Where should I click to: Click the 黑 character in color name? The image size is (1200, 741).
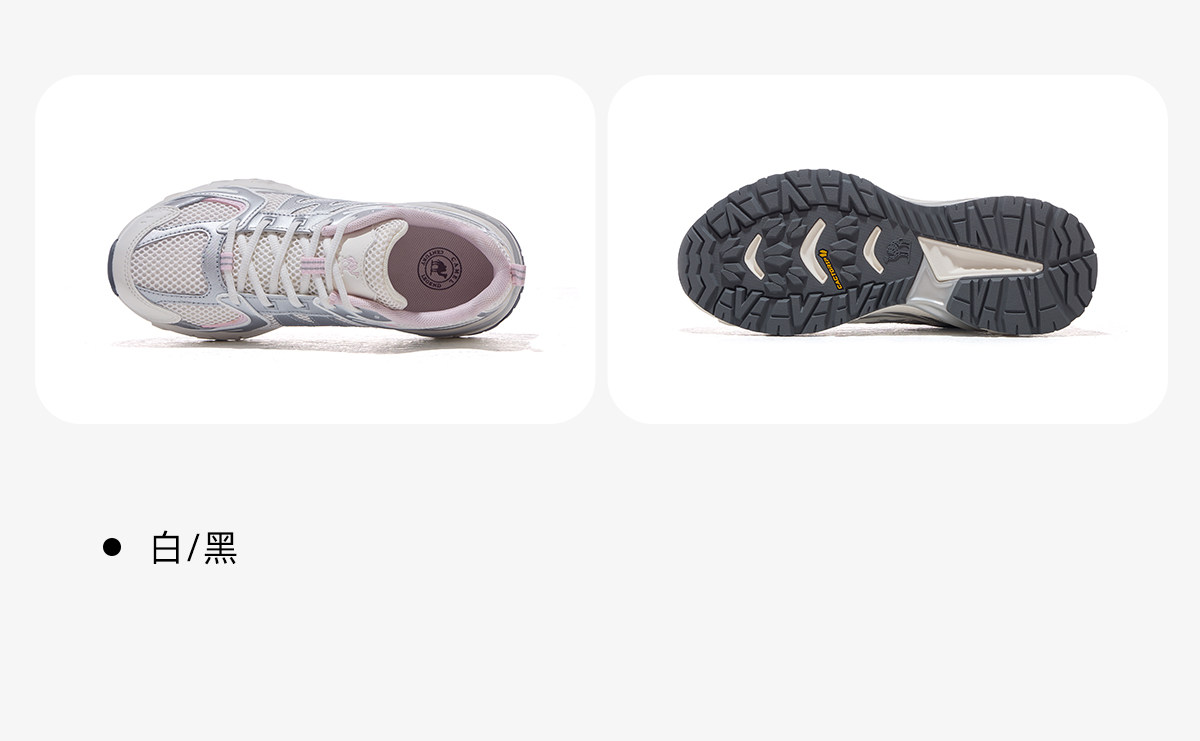click(221, 548)
